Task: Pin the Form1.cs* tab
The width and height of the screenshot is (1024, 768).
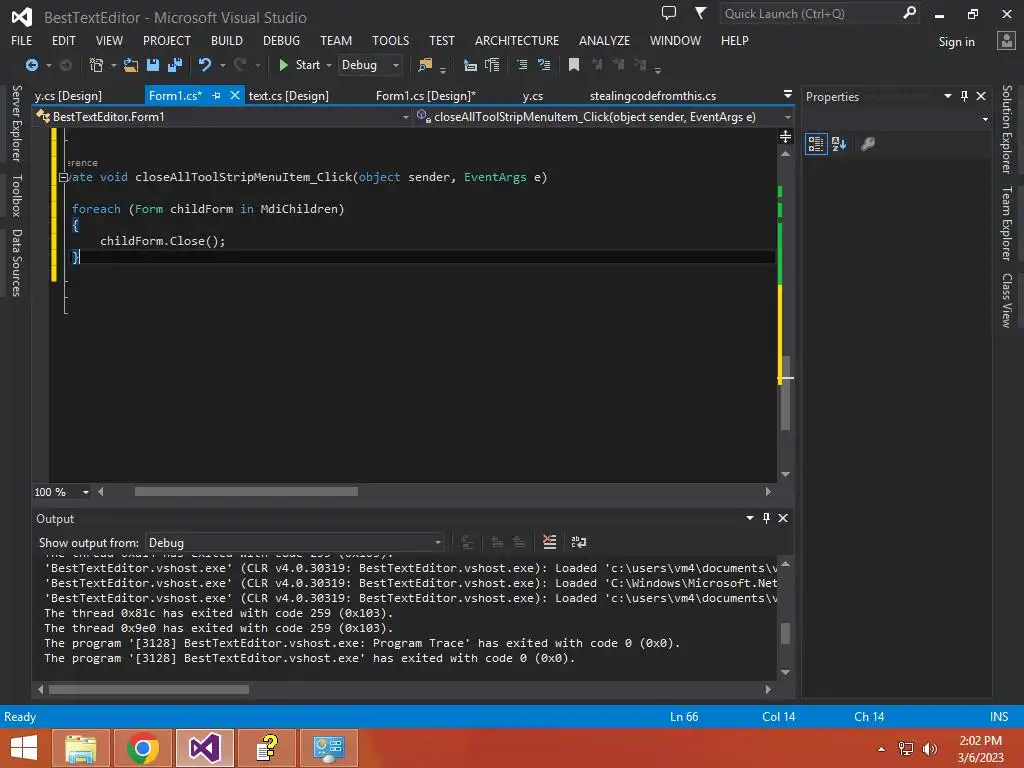Action: [x=216, y=95]
